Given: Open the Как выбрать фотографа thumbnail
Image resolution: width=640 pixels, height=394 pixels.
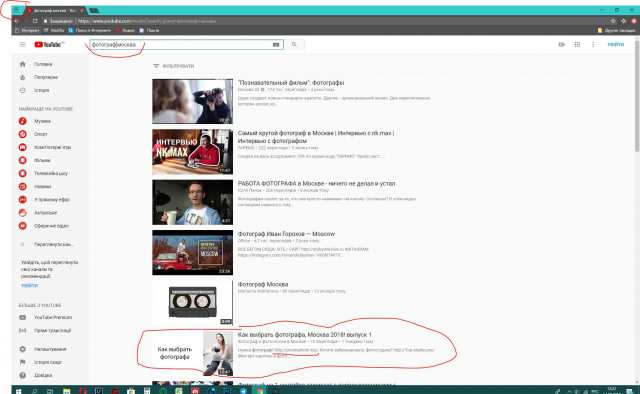Looking at the screenshot, I should pos(193,353).
